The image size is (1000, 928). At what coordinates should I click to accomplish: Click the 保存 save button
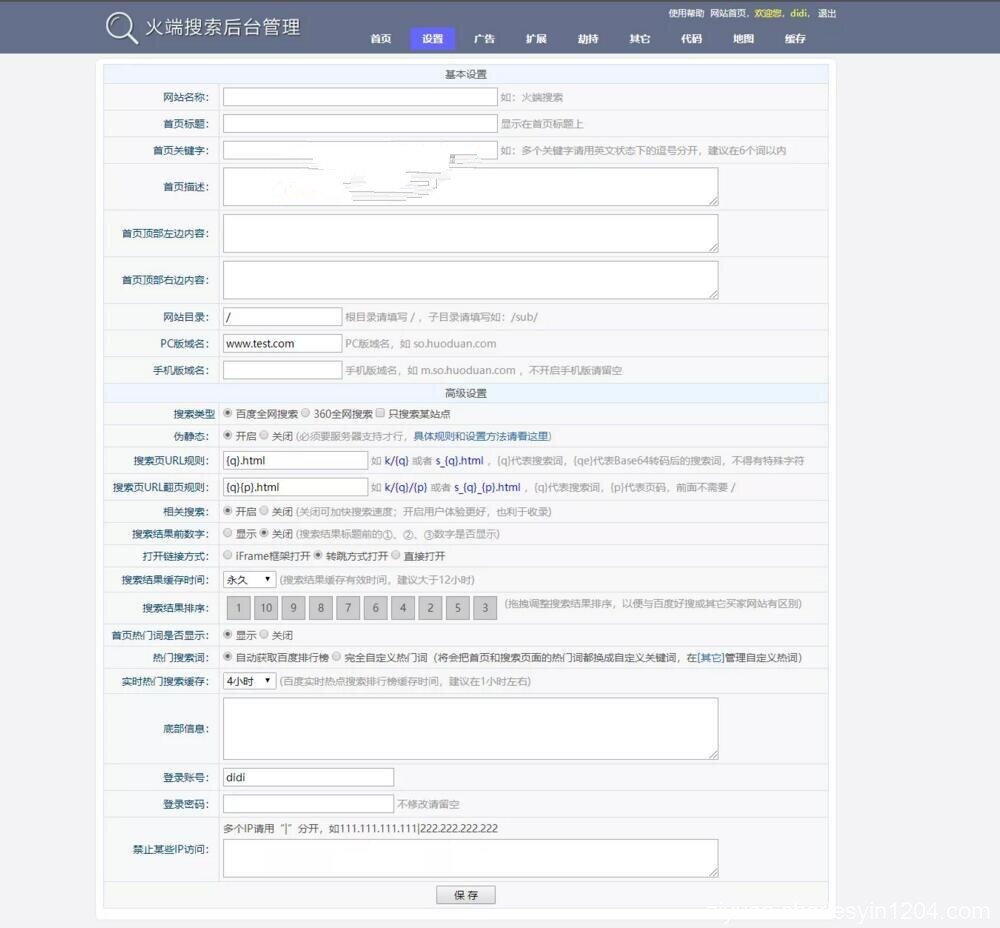(x=465, y=895)
